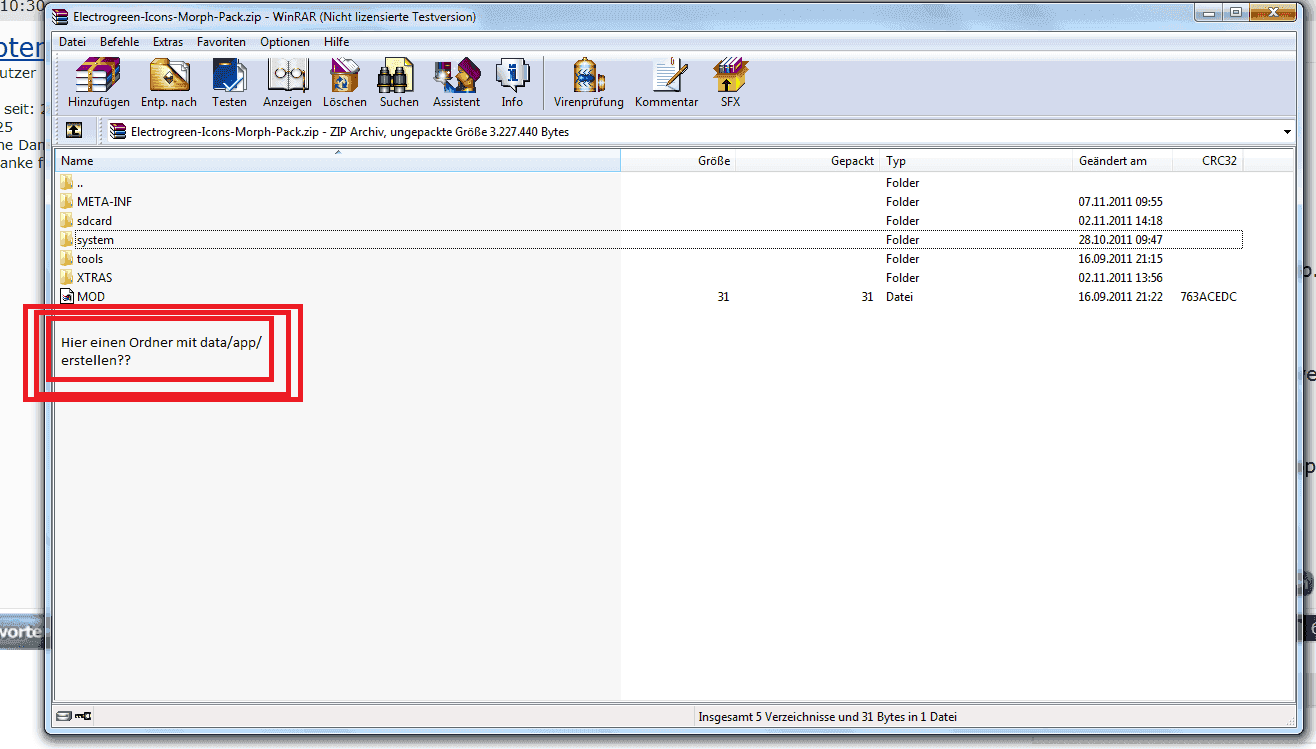Click status bar summary text
The image size is (1316, 749).
pos(828,717)
